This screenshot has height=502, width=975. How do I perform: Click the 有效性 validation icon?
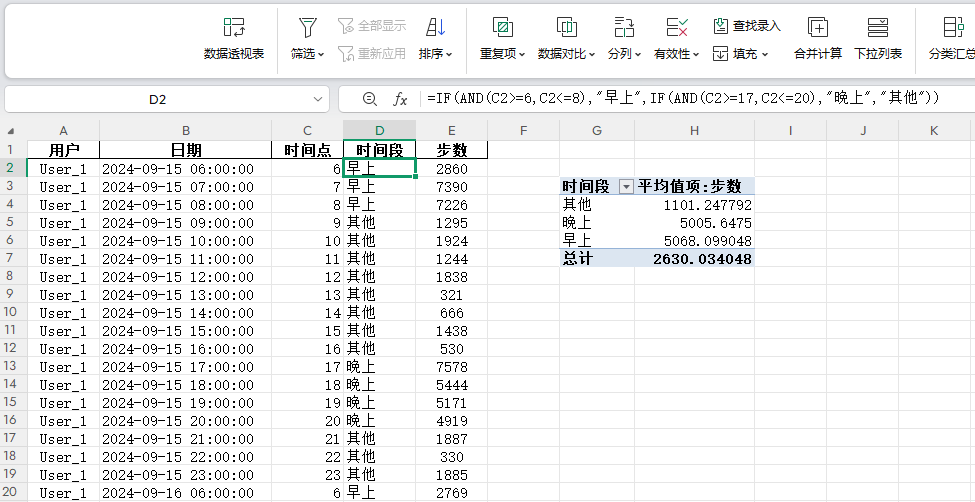[x=677, y=27]
